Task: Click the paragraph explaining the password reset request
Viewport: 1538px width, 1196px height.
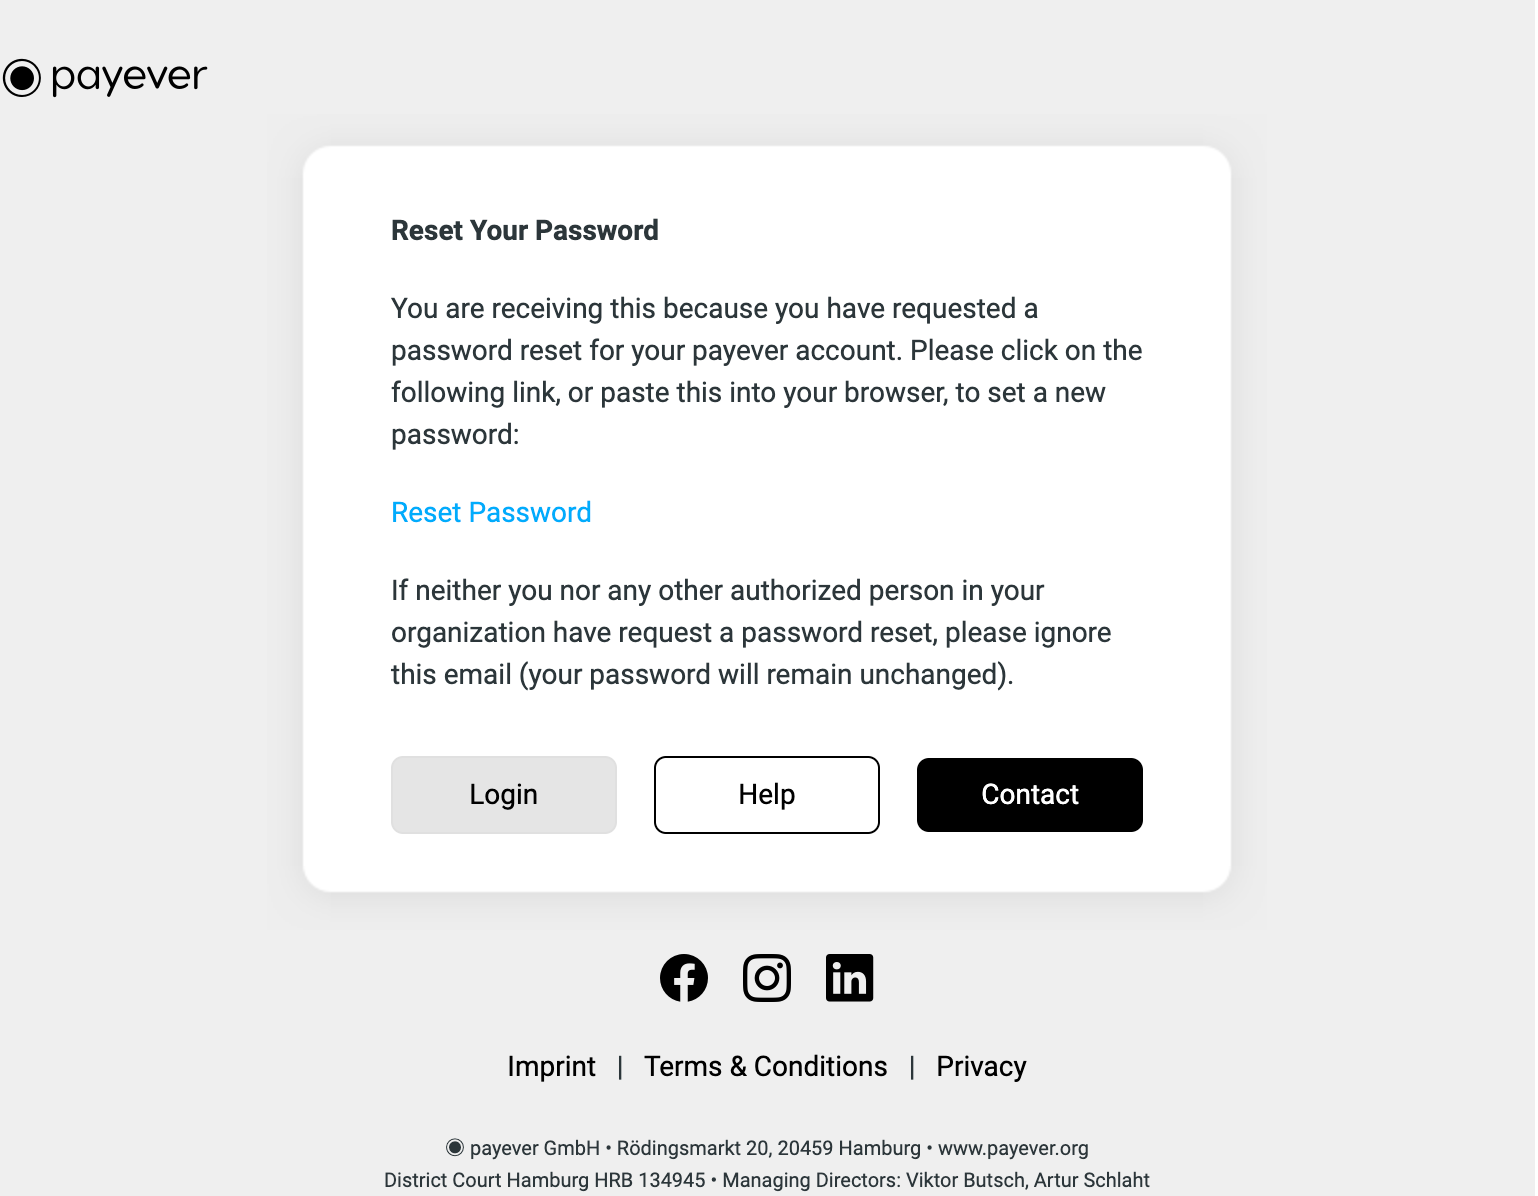Action: point(767,371)
